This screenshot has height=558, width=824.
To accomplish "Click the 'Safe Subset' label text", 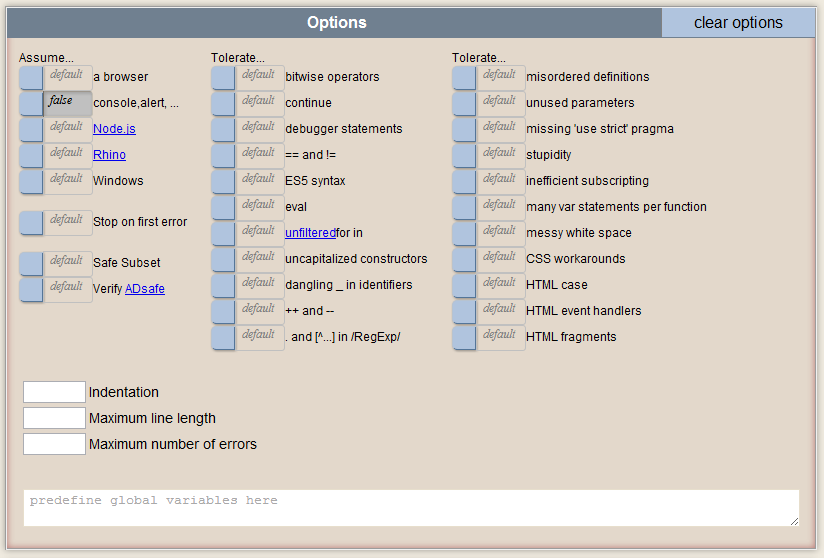I will click(127, 263).
